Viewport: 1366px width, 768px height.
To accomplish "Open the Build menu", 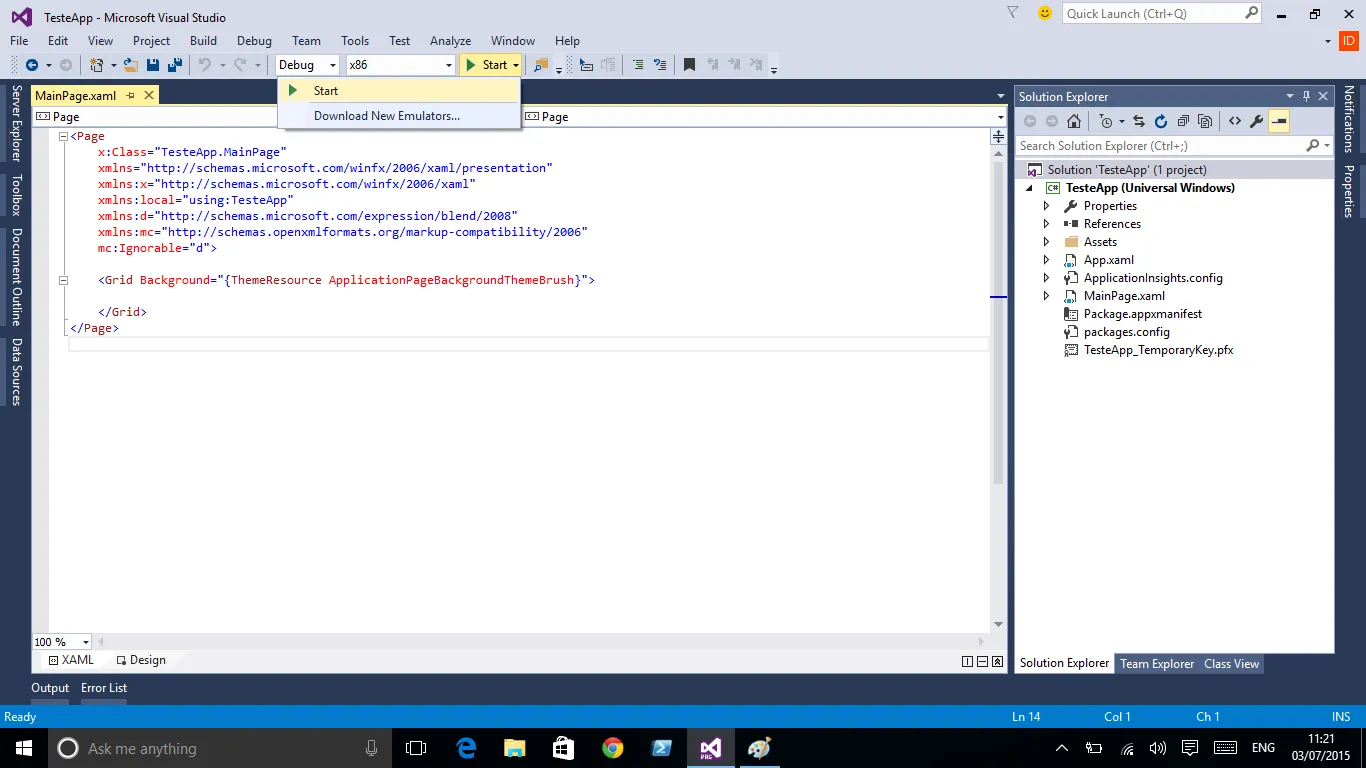I will [203, 41].
